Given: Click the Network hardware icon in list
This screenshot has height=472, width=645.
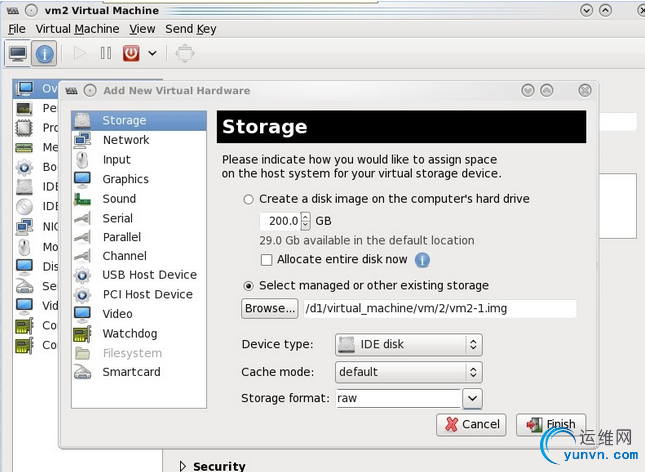Looking at the screenshot, I should point(83,140).
